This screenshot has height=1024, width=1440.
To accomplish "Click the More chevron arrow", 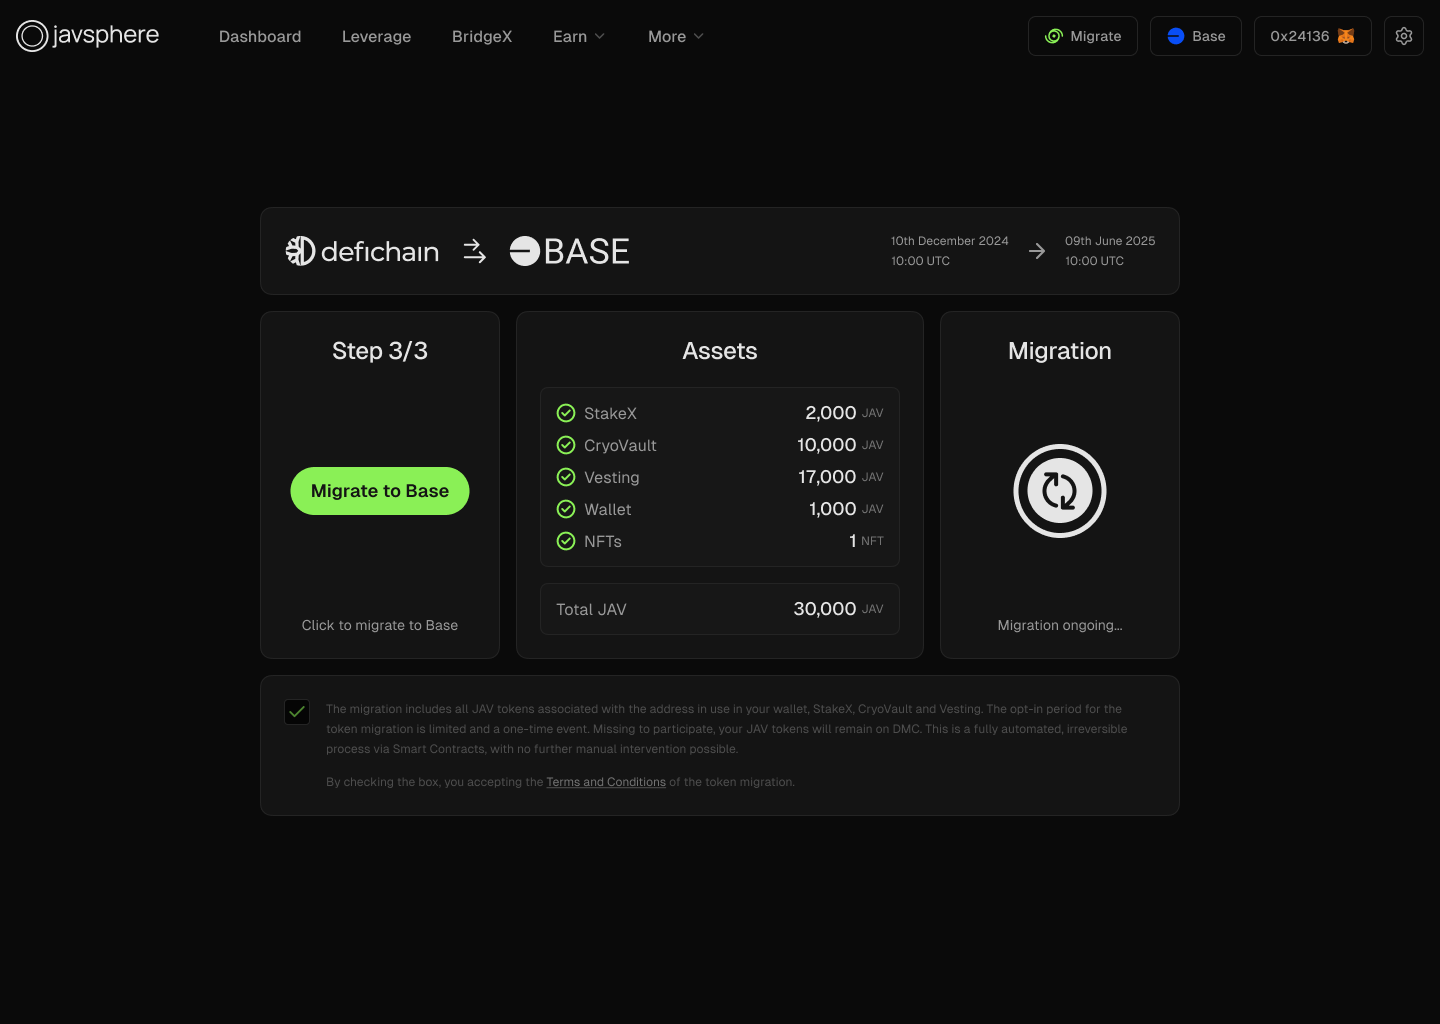I will pos(699,36).
